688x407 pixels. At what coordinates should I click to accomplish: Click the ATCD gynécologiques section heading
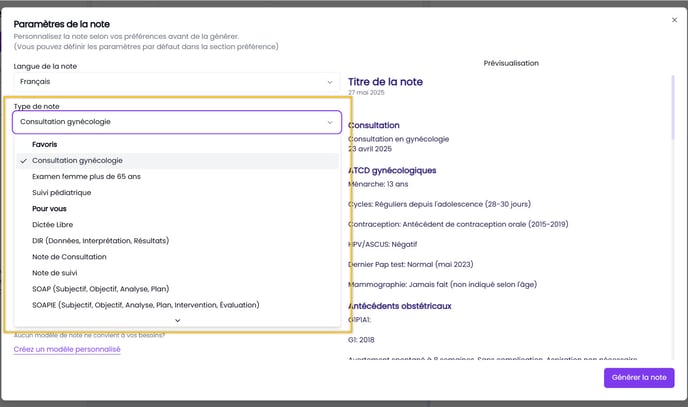(x=392, y=170)
